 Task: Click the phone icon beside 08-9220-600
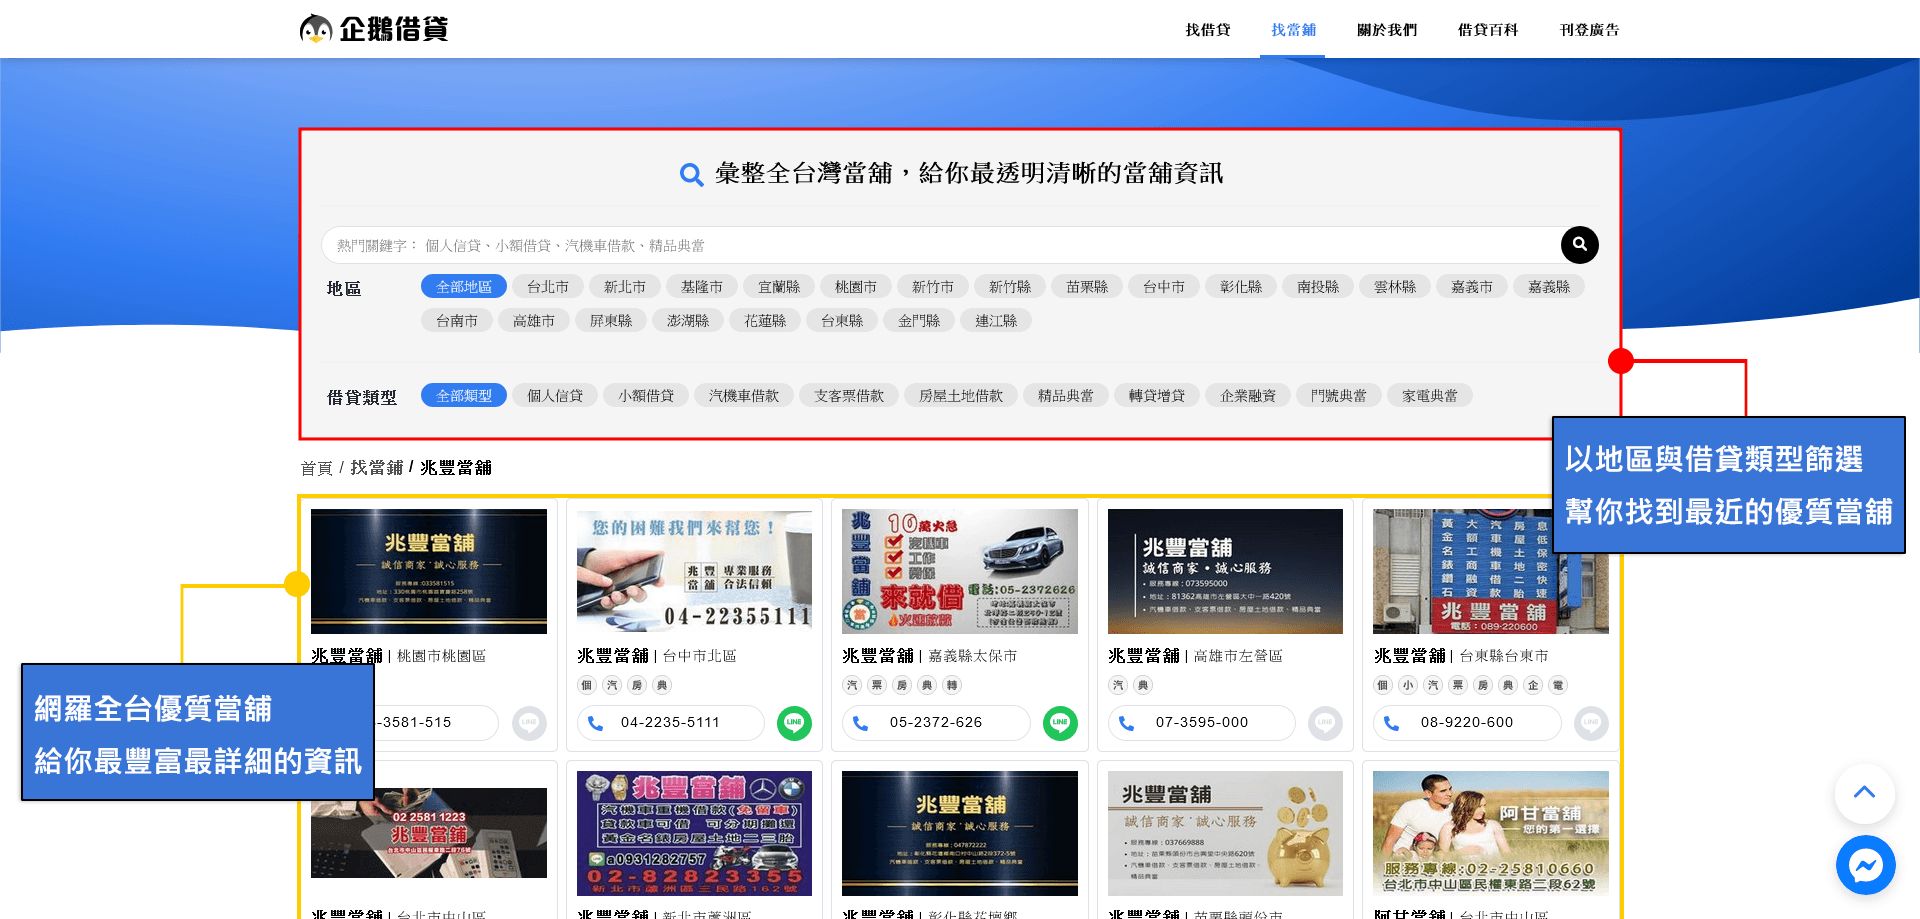click(1391, 723)
